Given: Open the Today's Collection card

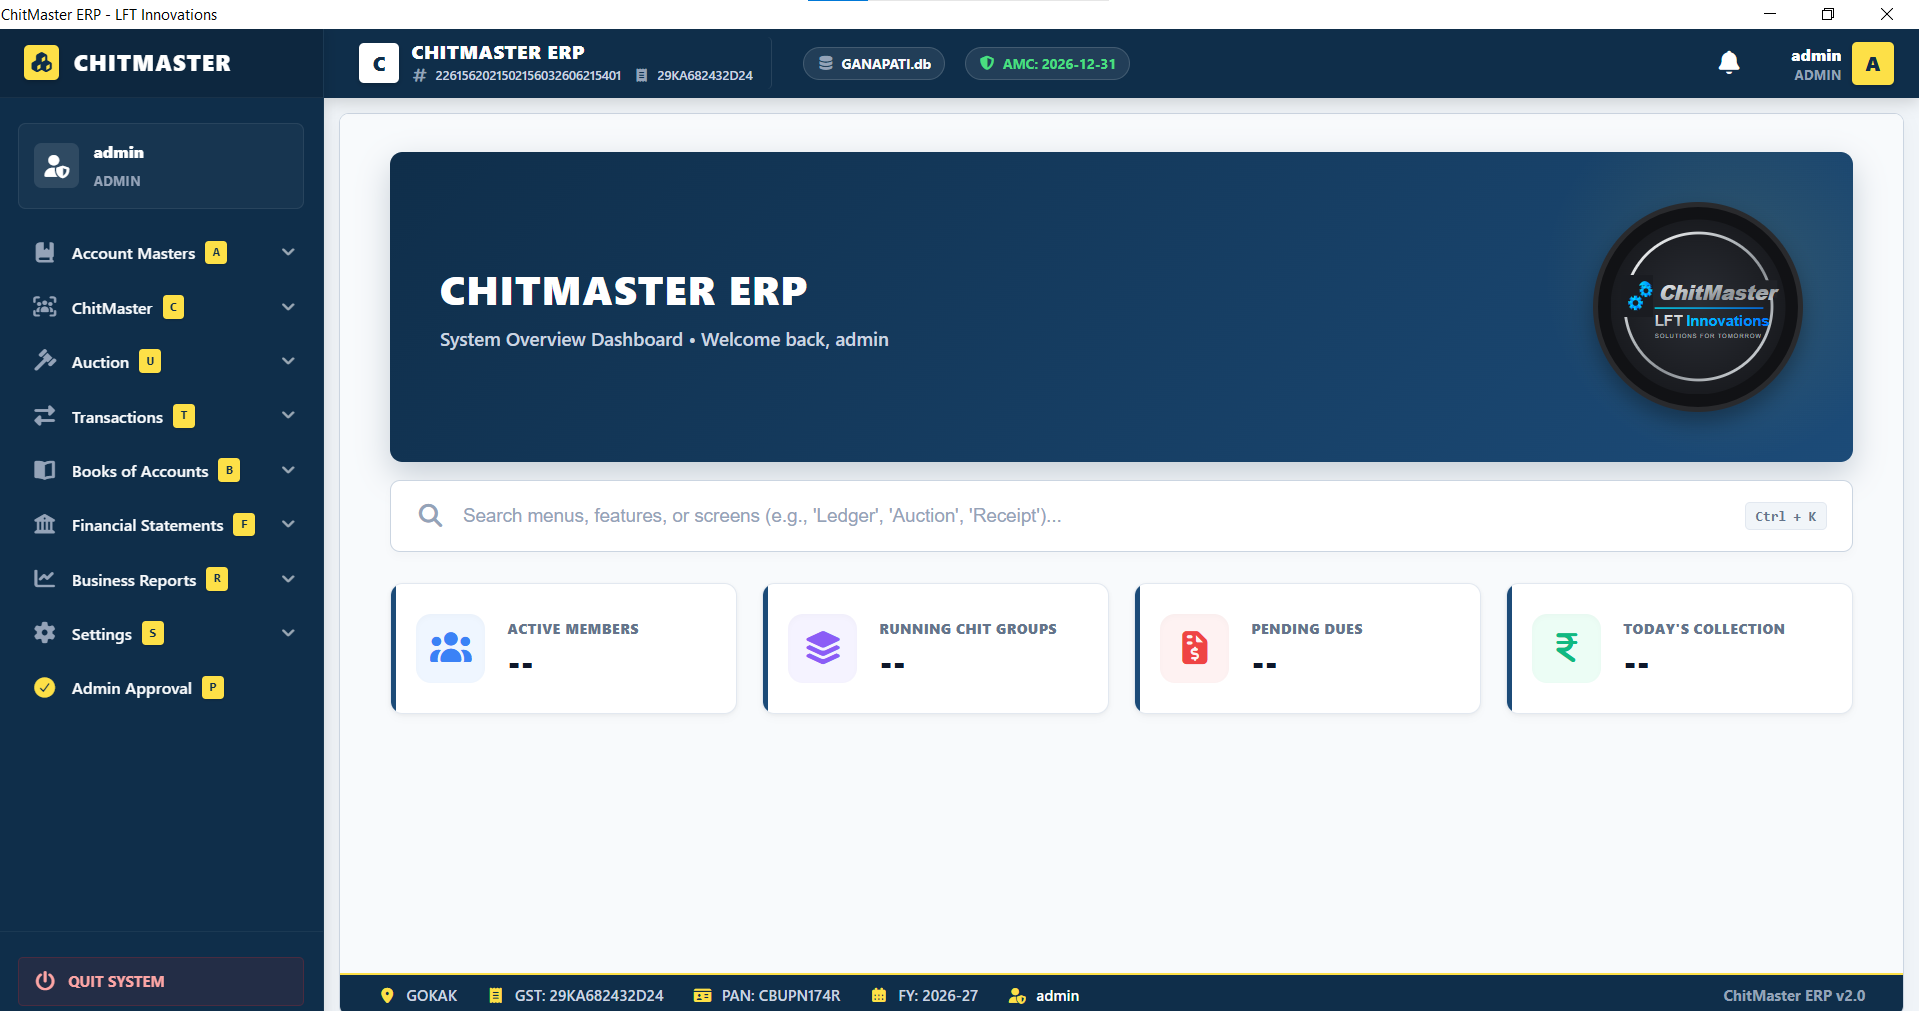Looking at the screenshot, I should pos(1680,648).
